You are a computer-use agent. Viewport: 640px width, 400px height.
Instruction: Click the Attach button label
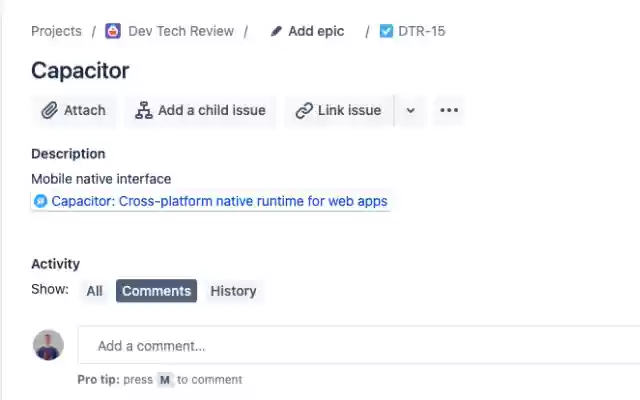coord(84,110)
